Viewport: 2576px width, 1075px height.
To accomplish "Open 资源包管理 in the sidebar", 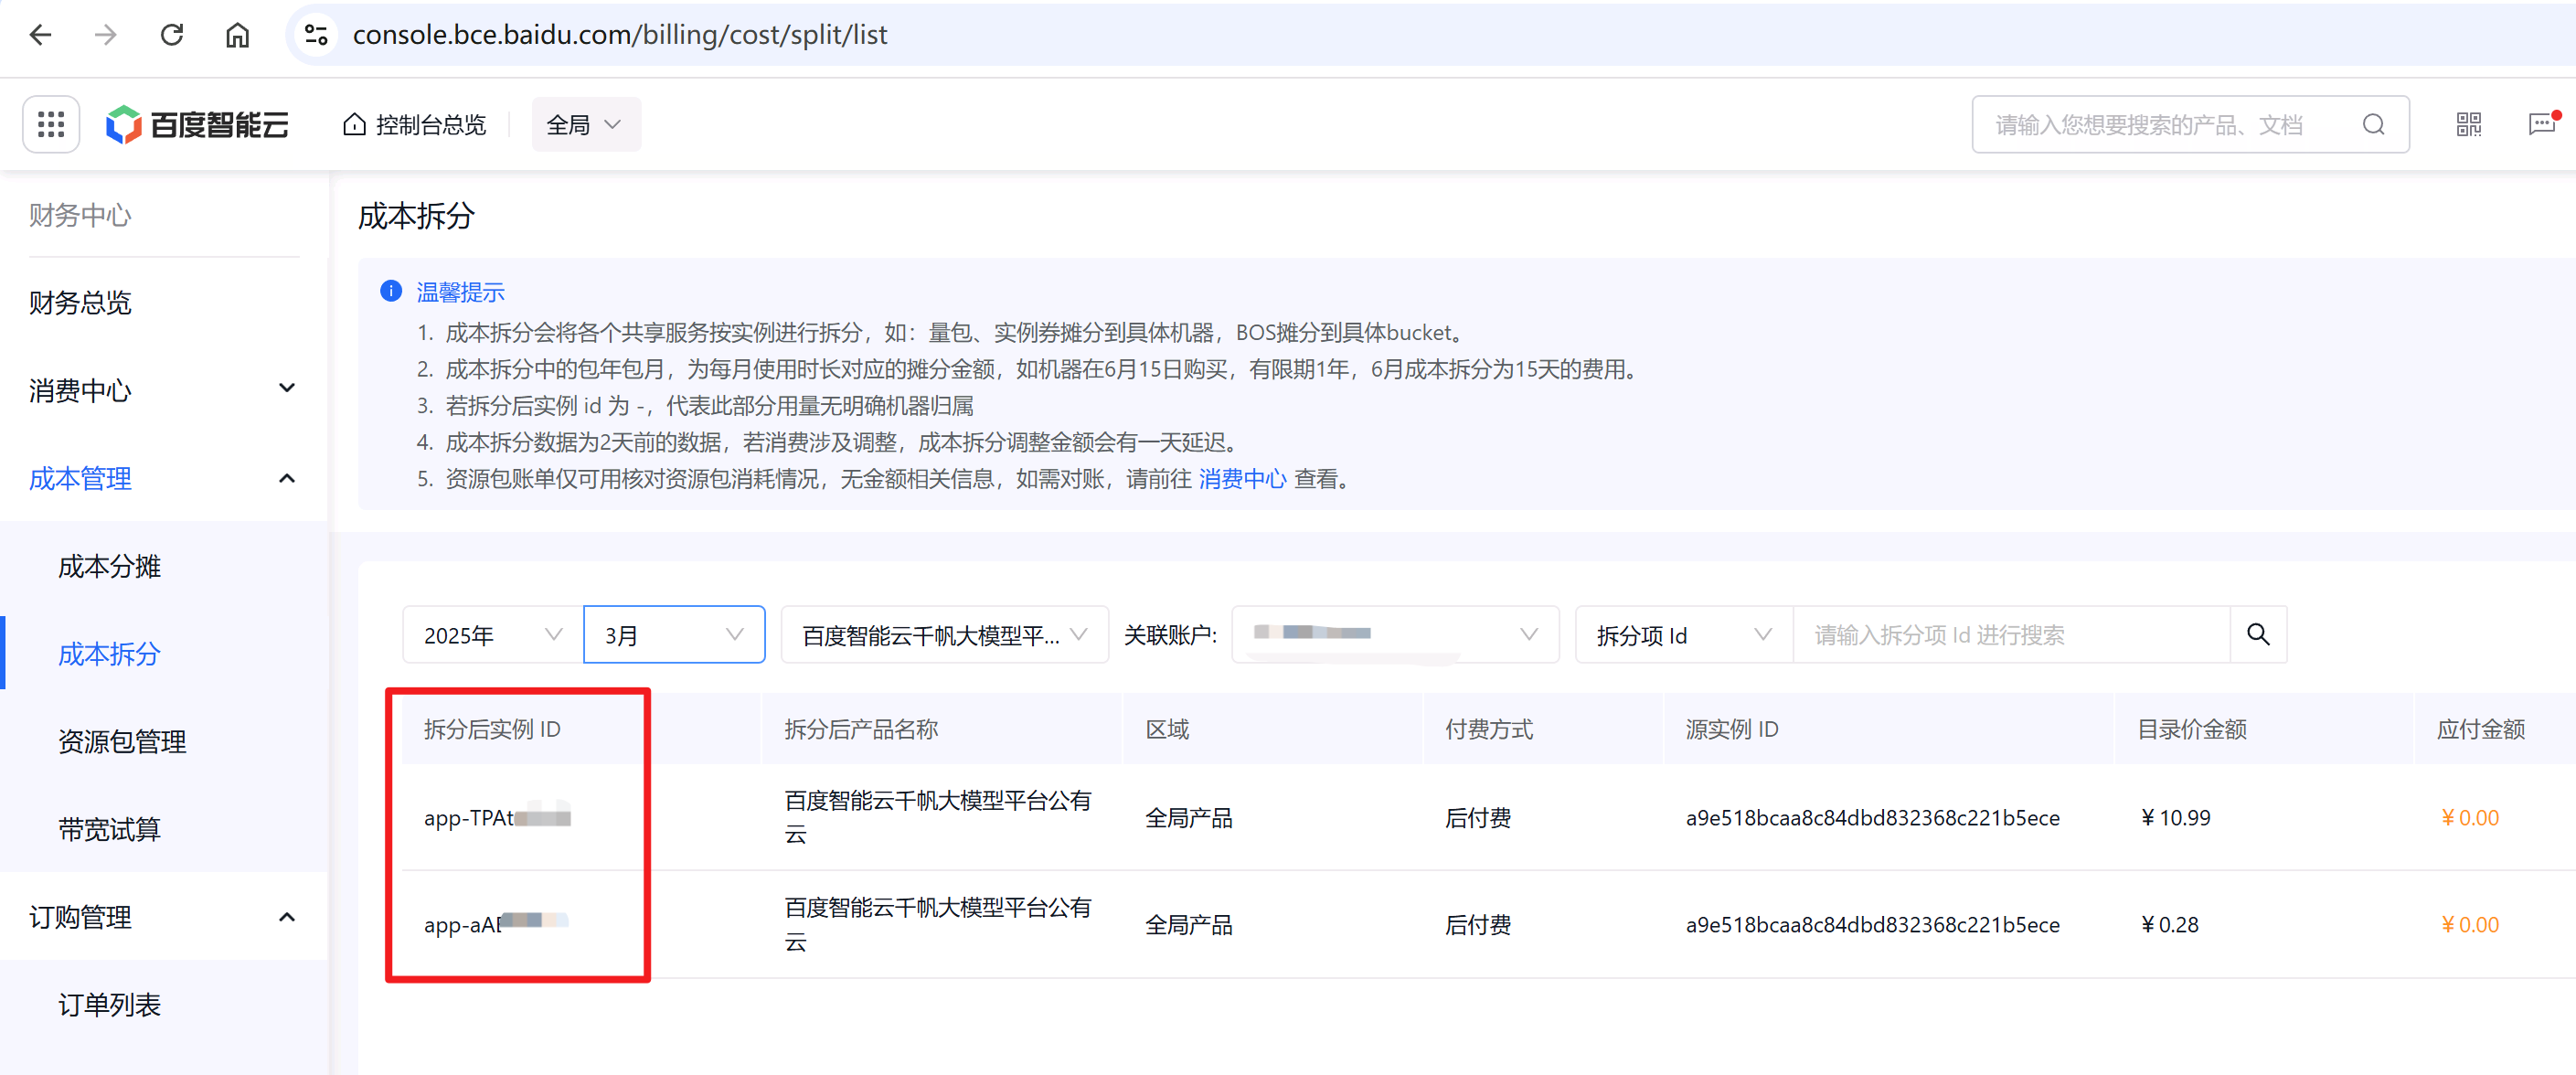I will tap(122, 741).
